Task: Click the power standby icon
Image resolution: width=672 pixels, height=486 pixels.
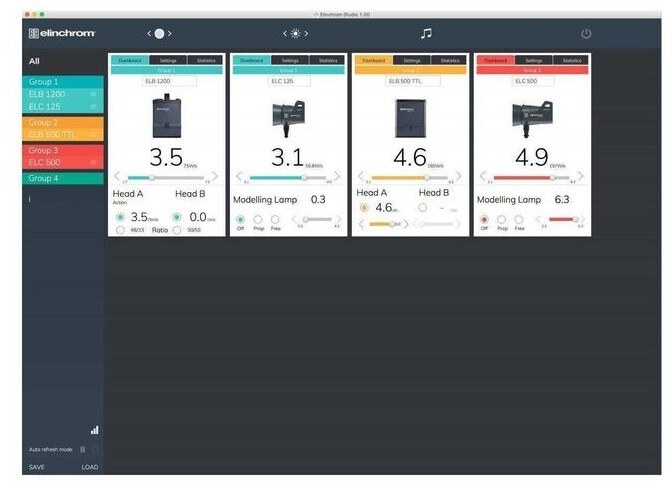Action: [586, 34]
